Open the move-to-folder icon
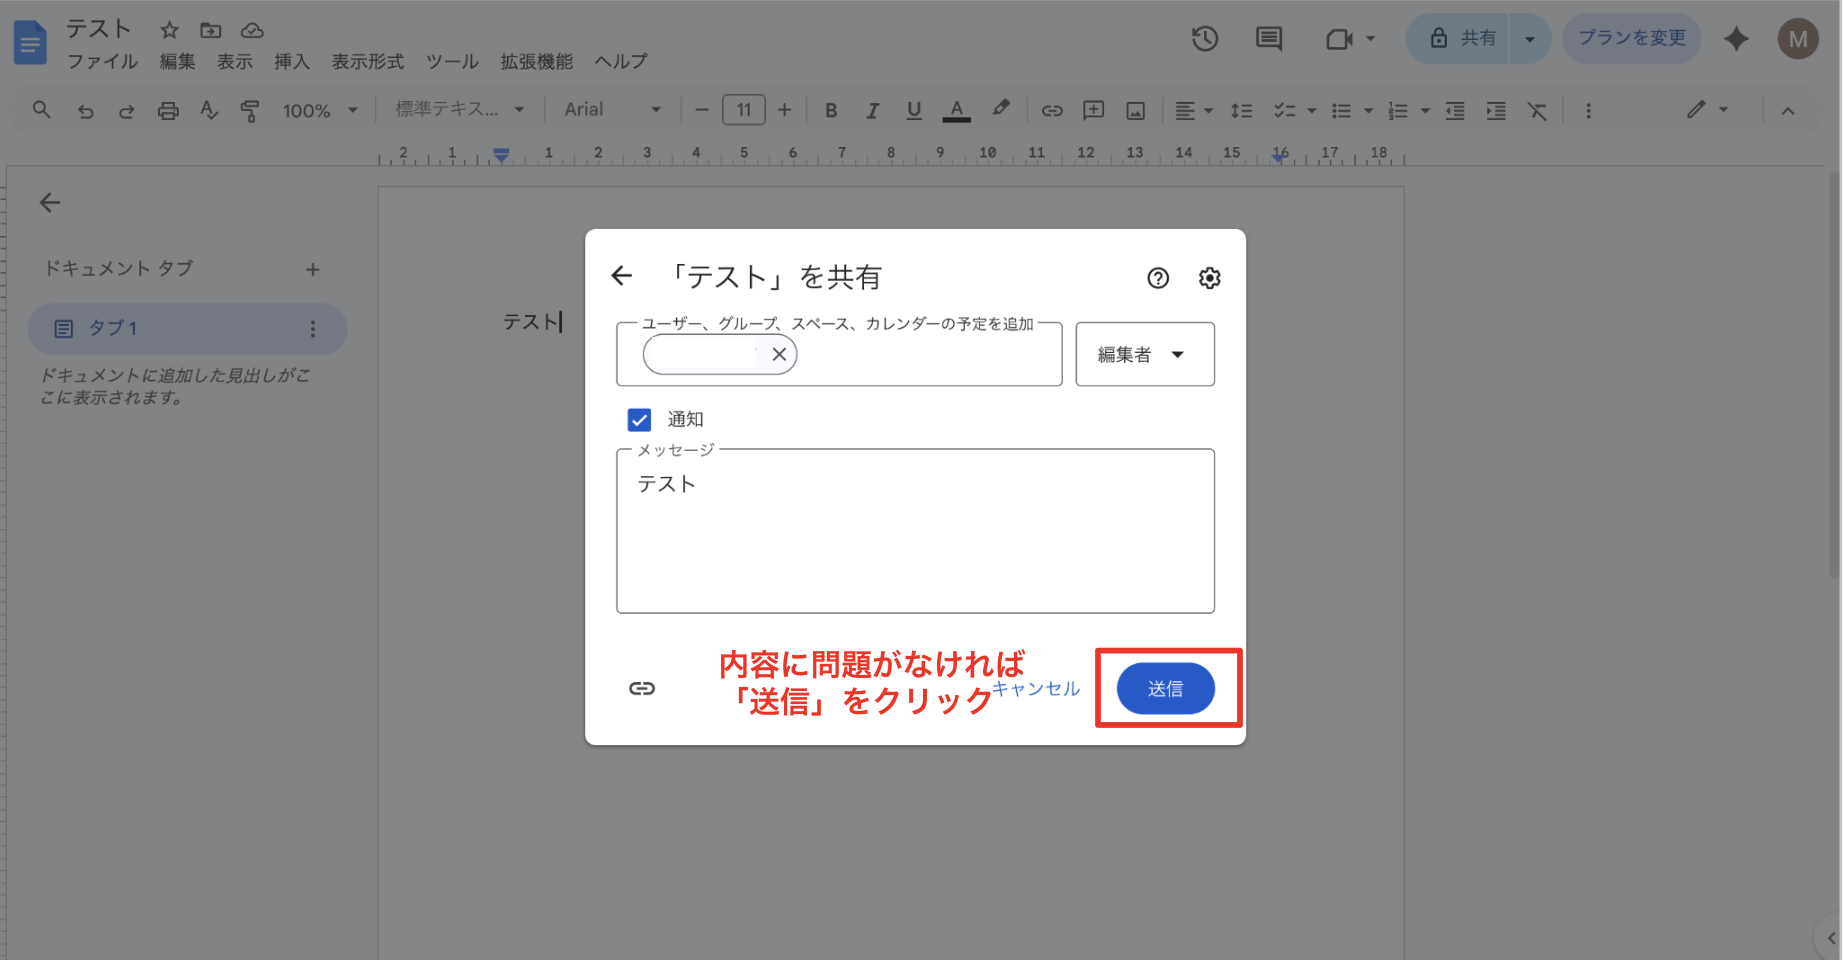The image size is (1844, 960). pyautogui.click(x=210, y=30)
